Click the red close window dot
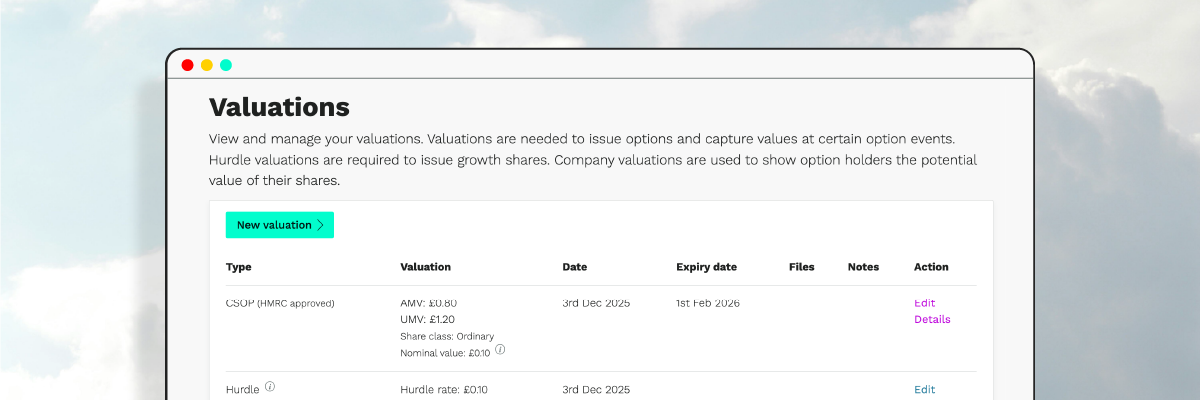Image resolution: width=1200 pixels, height=400 pixels. [187, 65]
